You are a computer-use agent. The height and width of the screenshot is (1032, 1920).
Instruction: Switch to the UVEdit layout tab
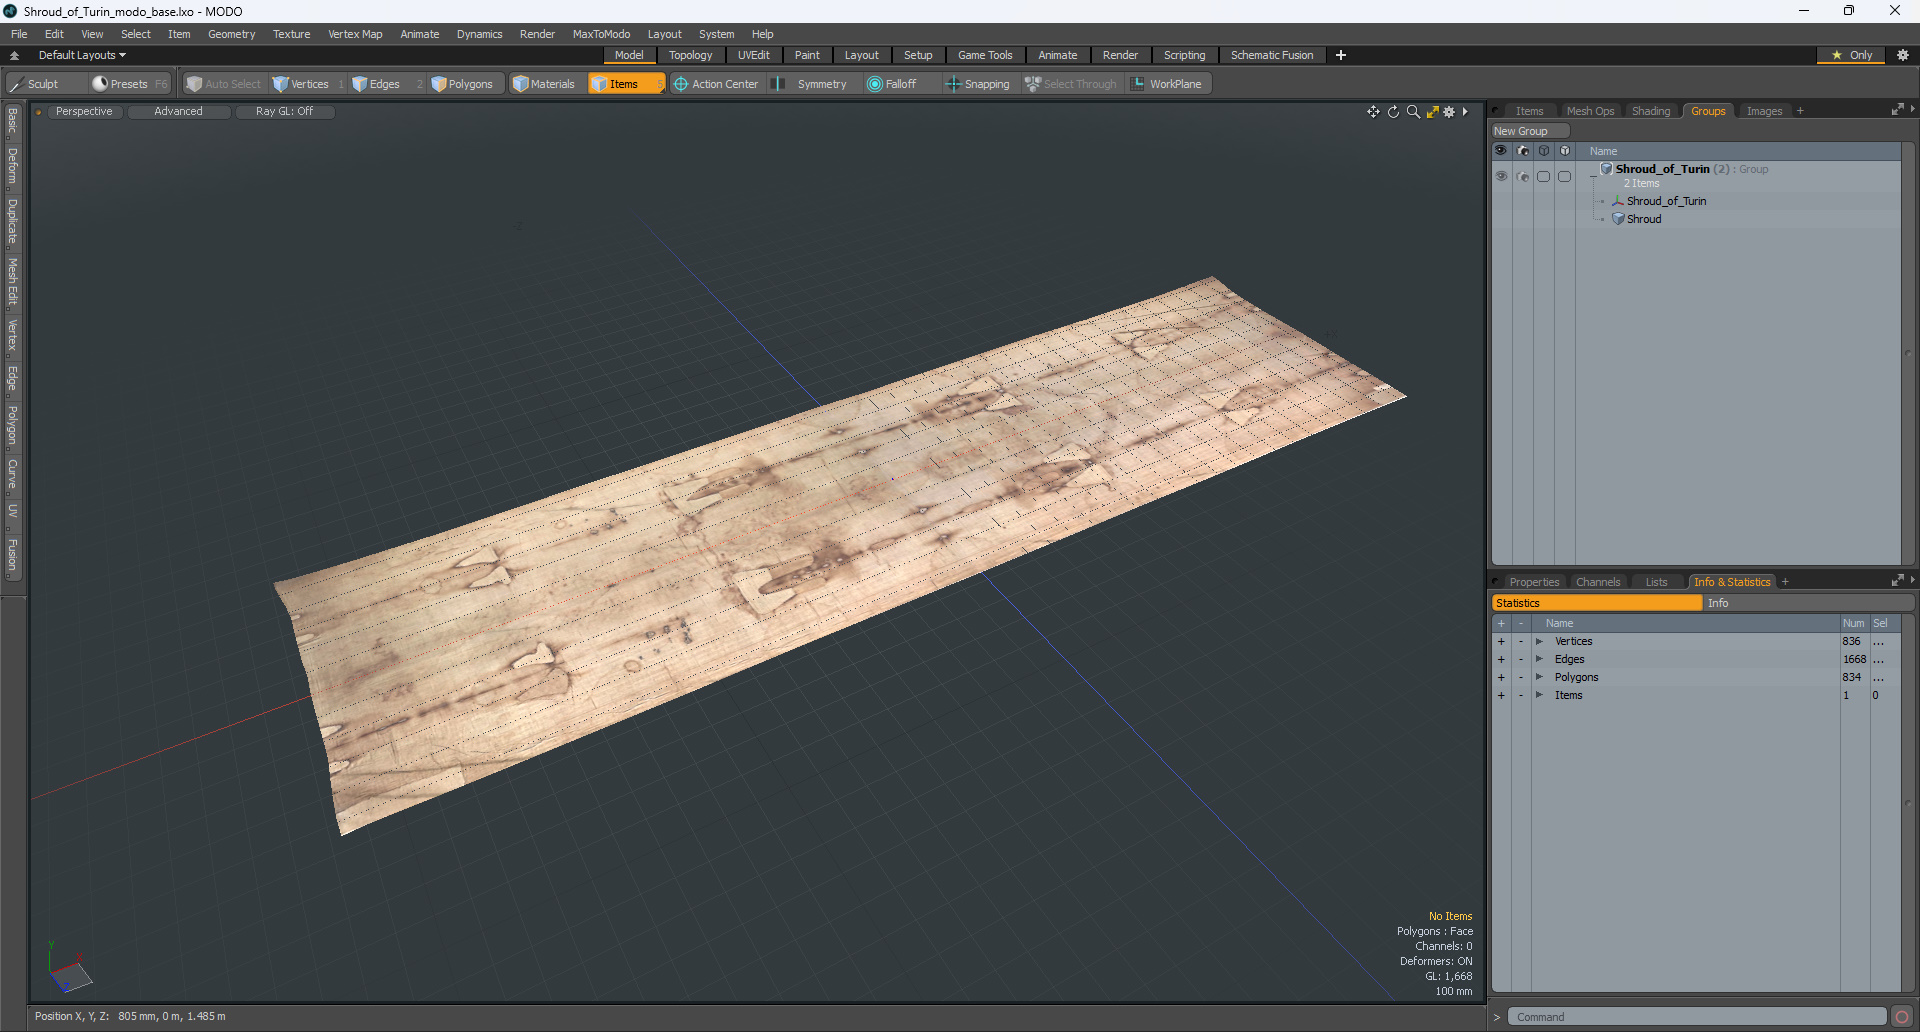click(753, 55)
